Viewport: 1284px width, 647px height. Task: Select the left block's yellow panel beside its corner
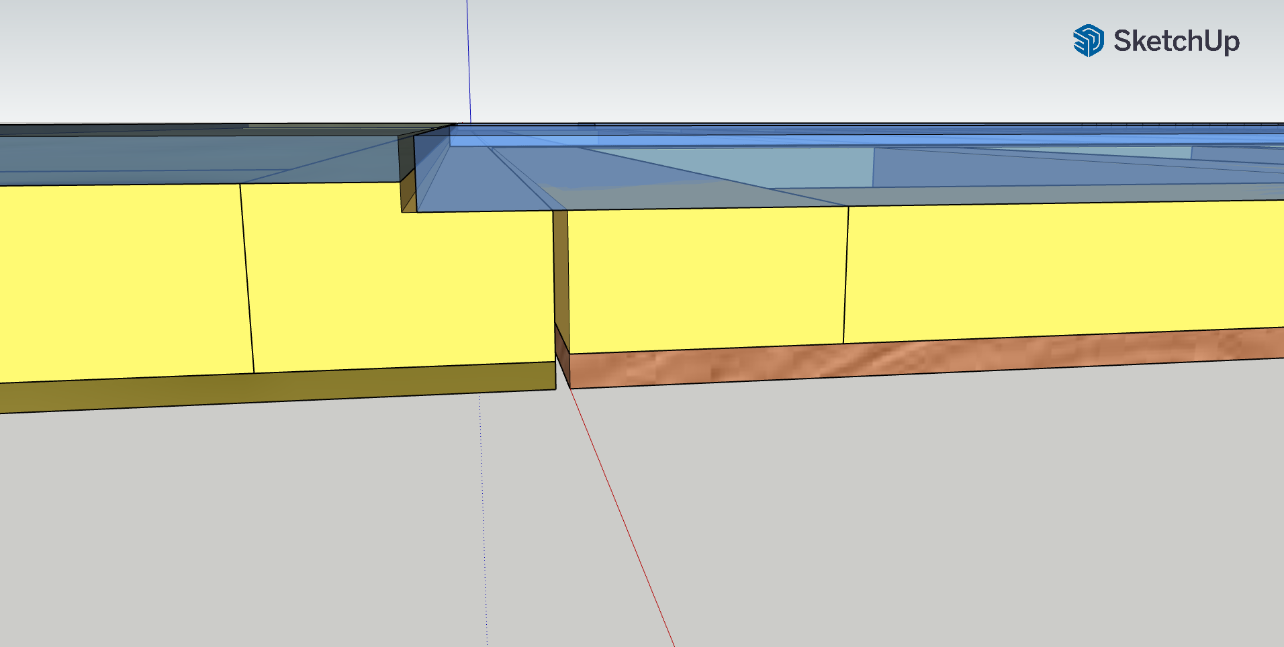coord(400,290)
